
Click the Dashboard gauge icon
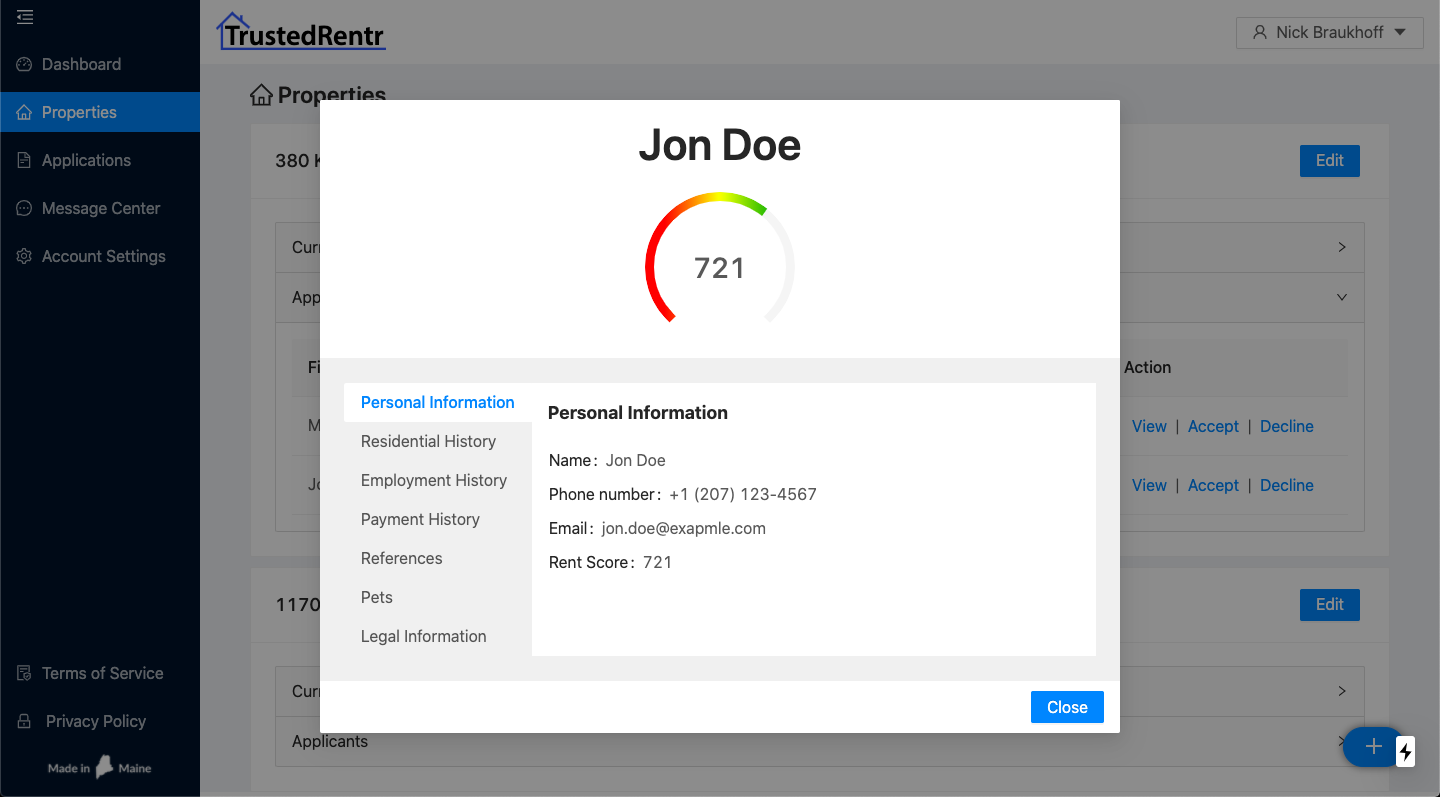tap(25, 64)
